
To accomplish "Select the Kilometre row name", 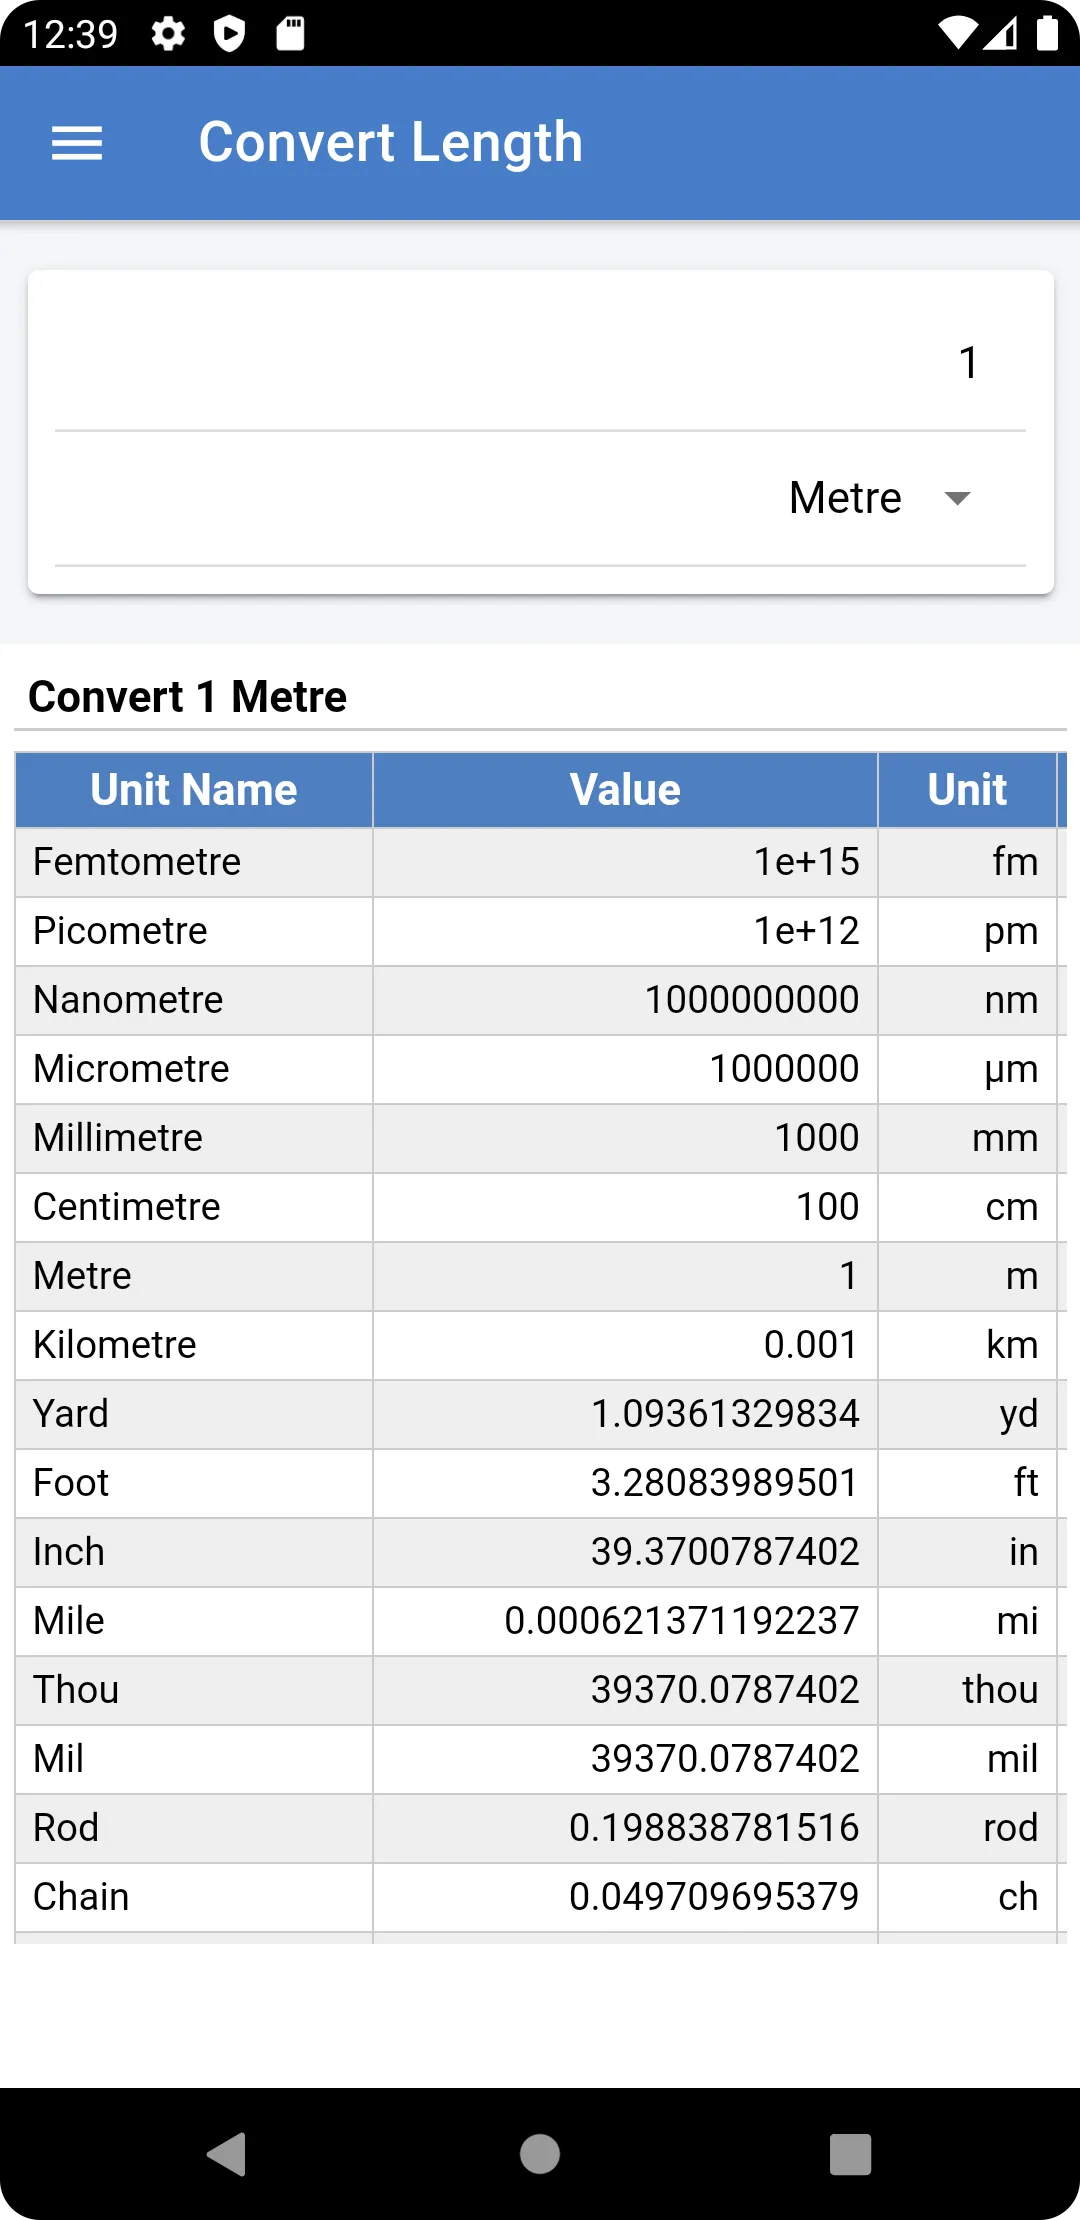I will click(115, 1345).
